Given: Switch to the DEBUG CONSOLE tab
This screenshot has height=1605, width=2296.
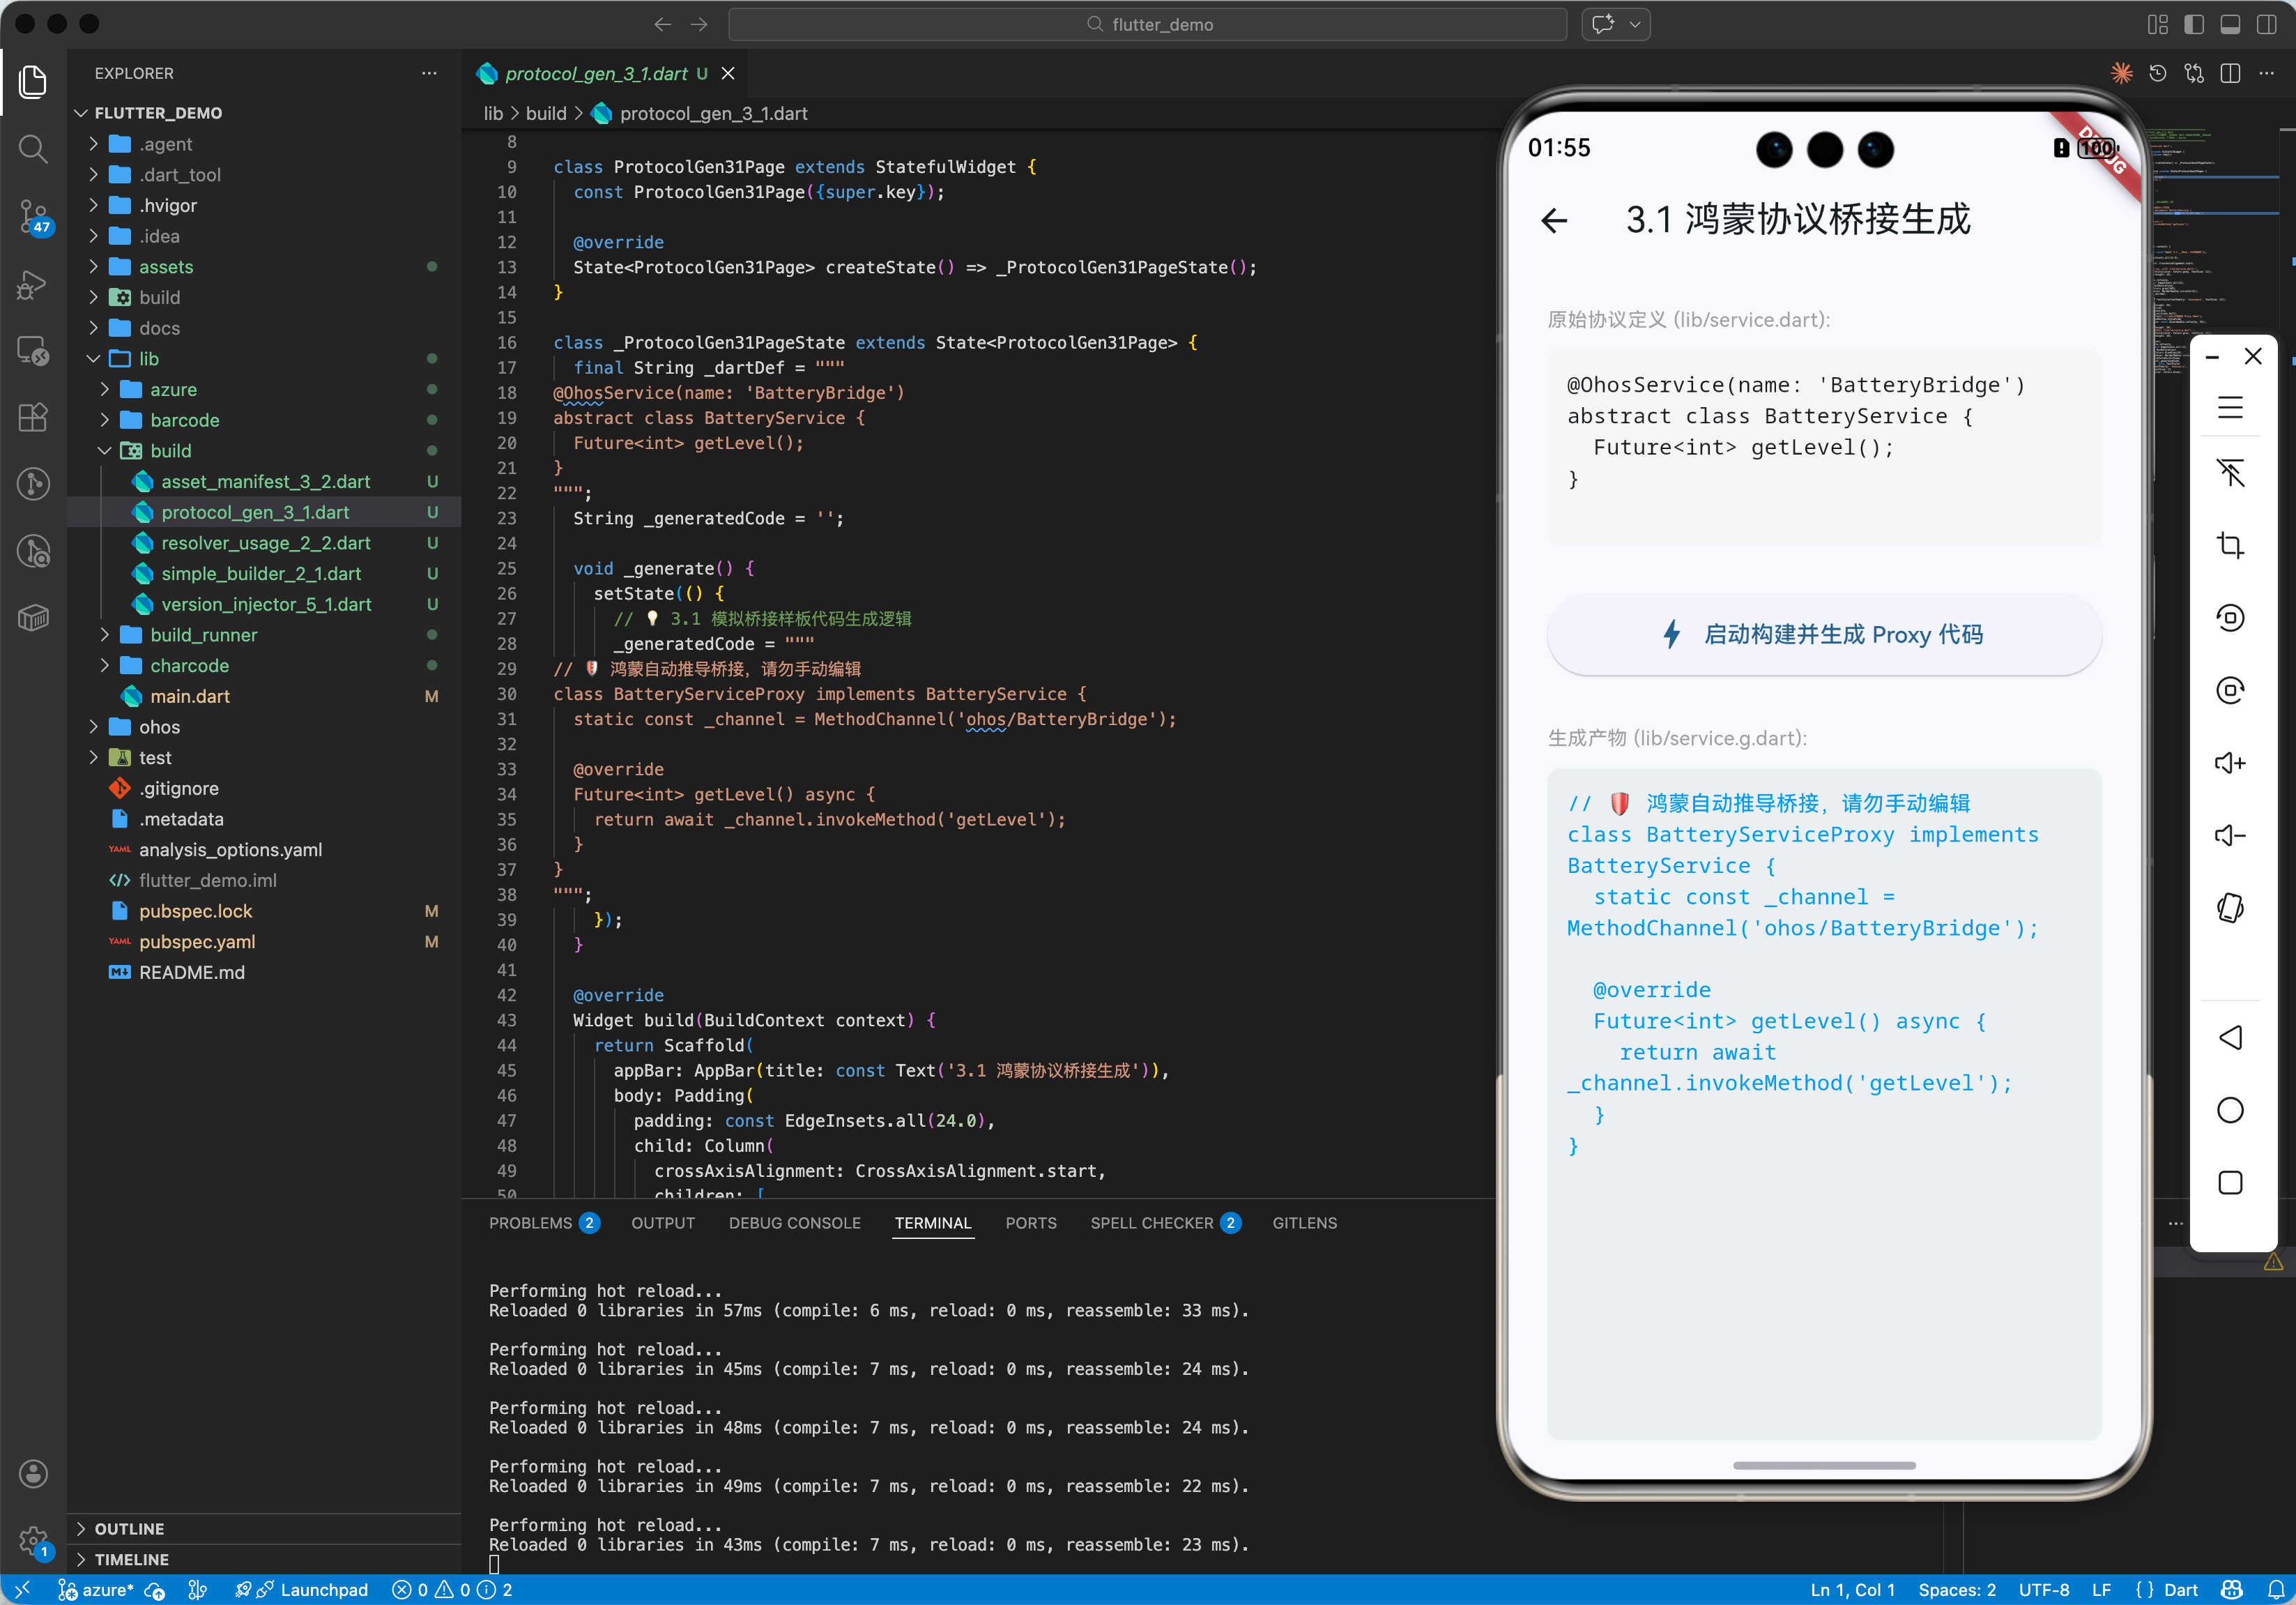Looking at the screenshot, I should 794,1222.
